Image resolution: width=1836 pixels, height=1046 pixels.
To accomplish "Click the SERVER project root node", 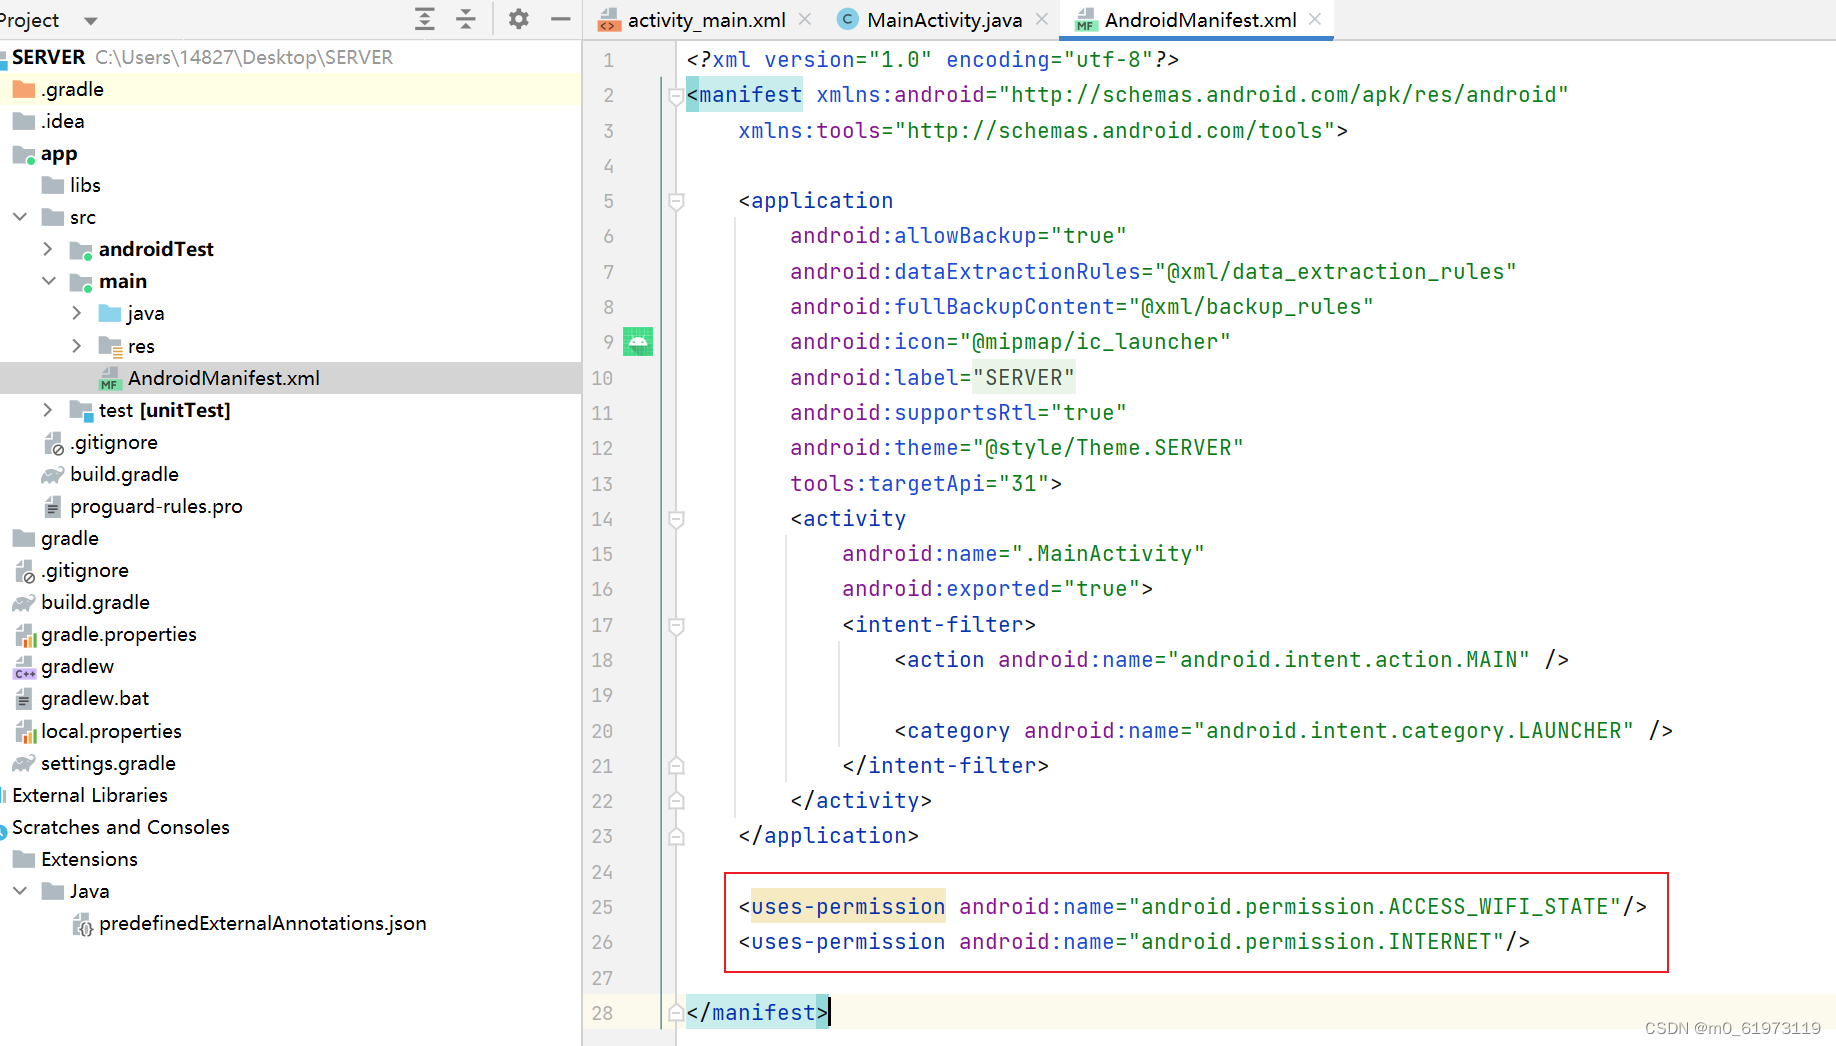I will pos(290,57).
